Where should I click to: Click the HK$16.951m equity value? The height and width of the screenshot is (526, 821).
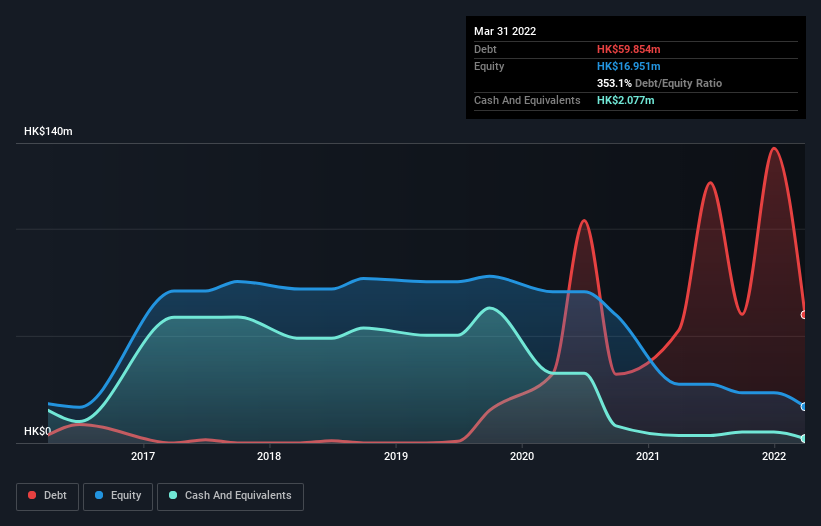[628, 66]
